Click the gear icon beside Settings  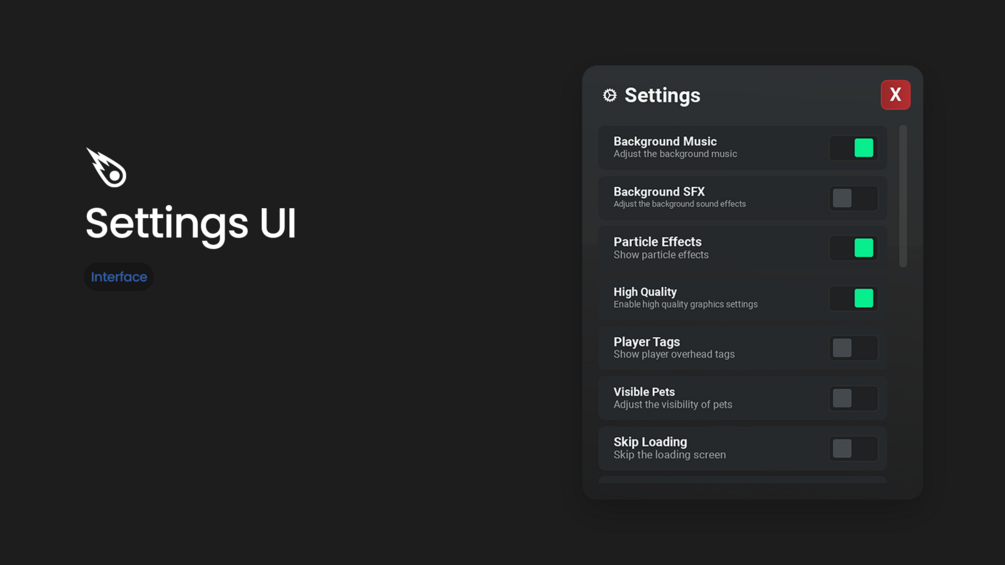point(610,95)
